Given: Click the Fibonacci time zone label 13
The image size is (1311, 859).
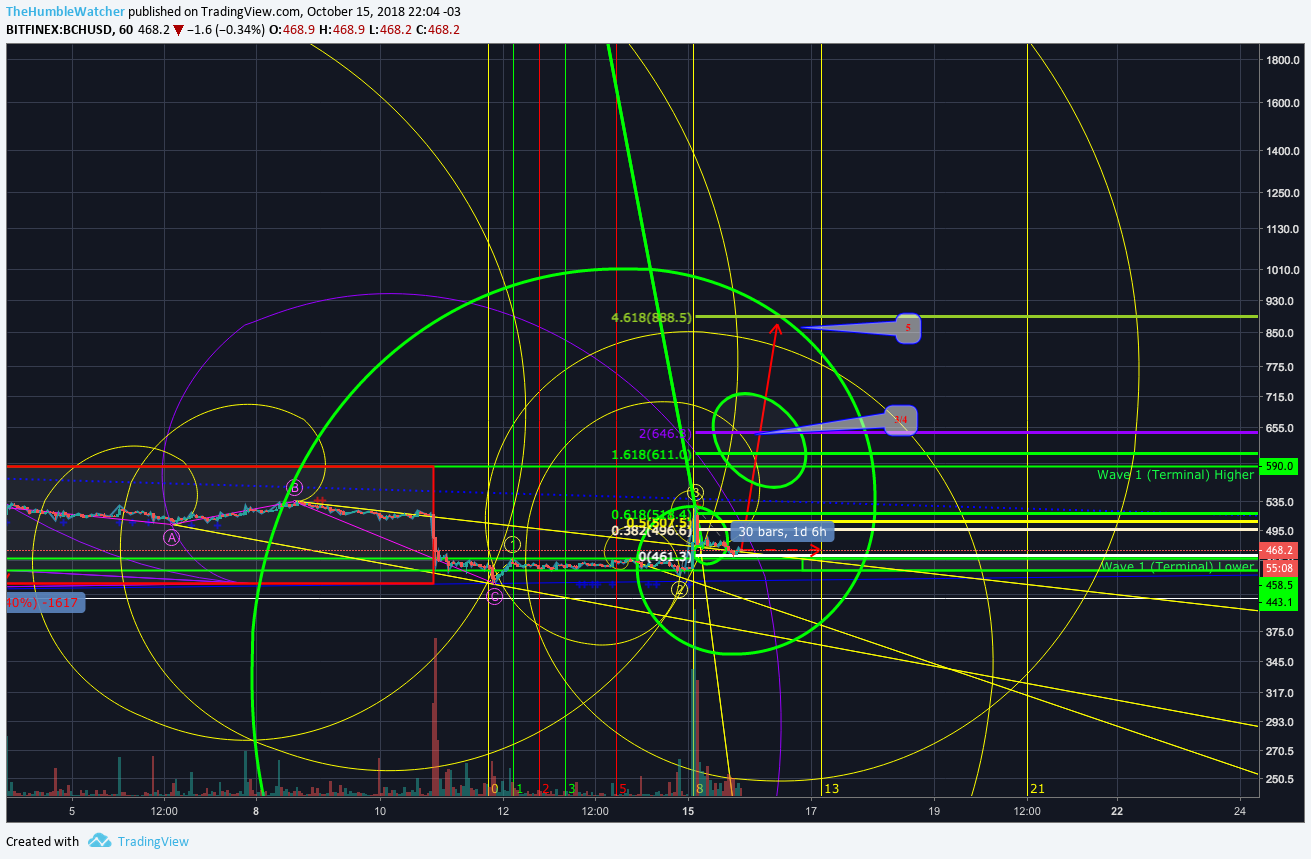Looking at the screenshot, I should (x=831, y=789).
